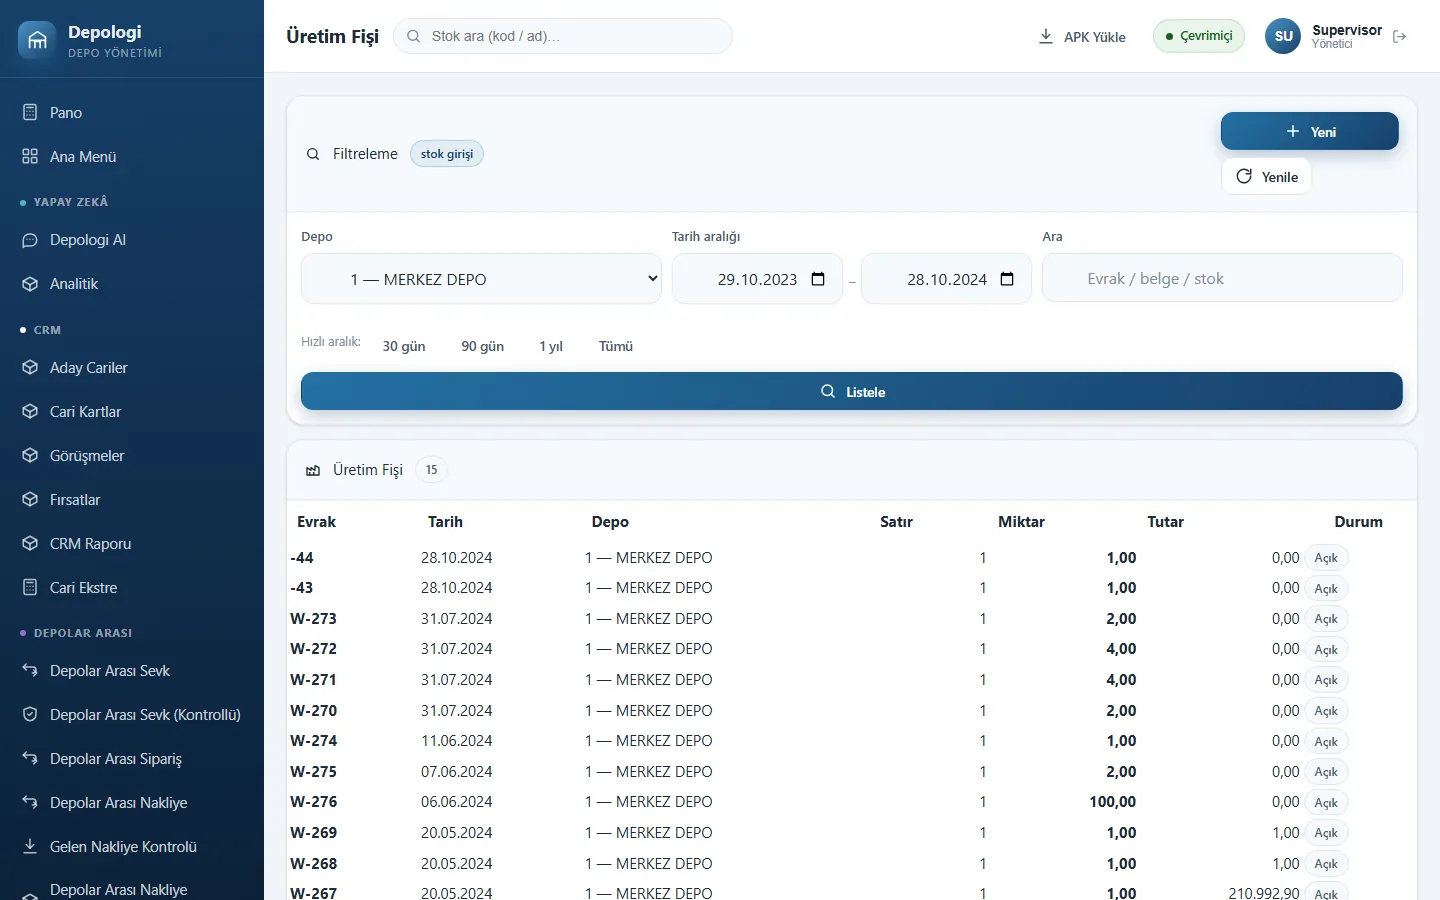Click the stok girişi filter tag
Image resolution: width=1440 pixels, height=900 pixels.
click(447, 154)
